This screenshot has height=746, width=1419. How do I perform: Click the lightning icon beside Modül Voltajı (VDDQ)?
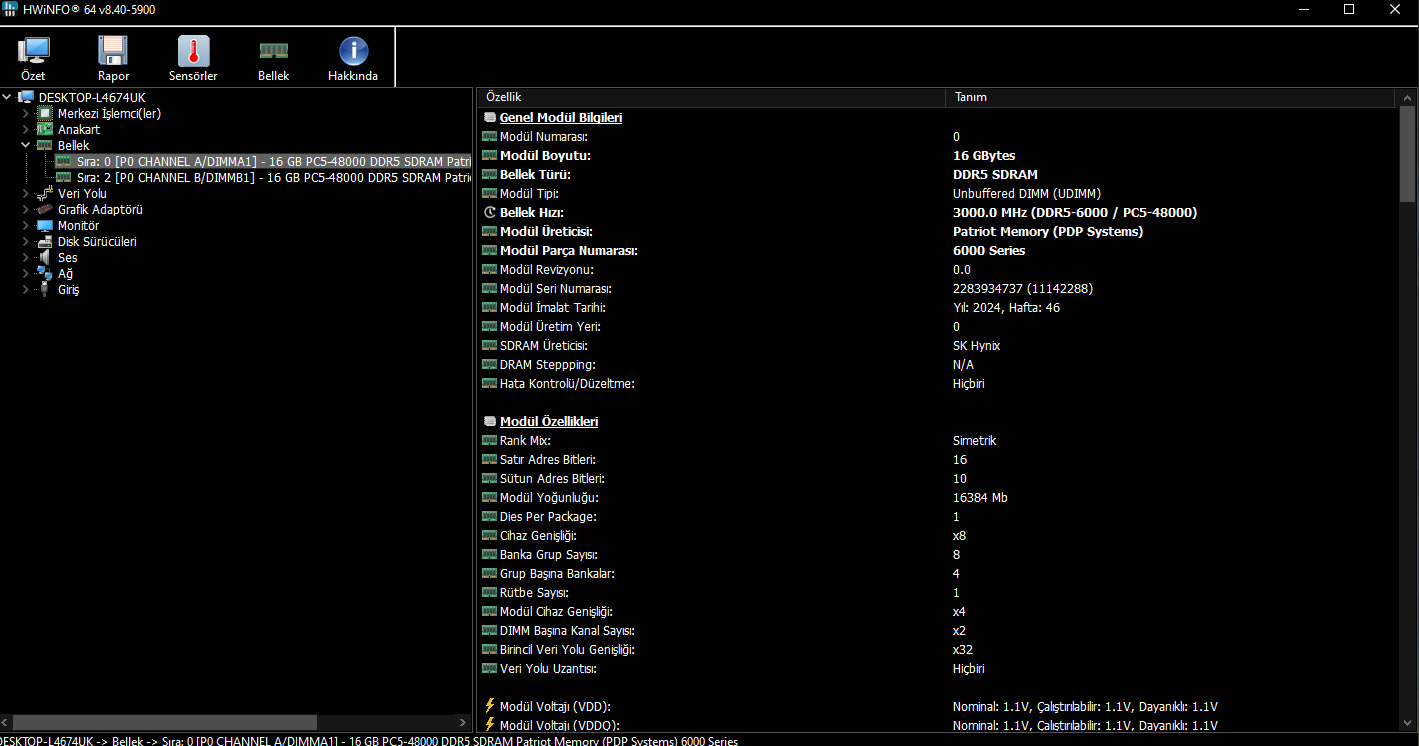click(x=489, y=725)
